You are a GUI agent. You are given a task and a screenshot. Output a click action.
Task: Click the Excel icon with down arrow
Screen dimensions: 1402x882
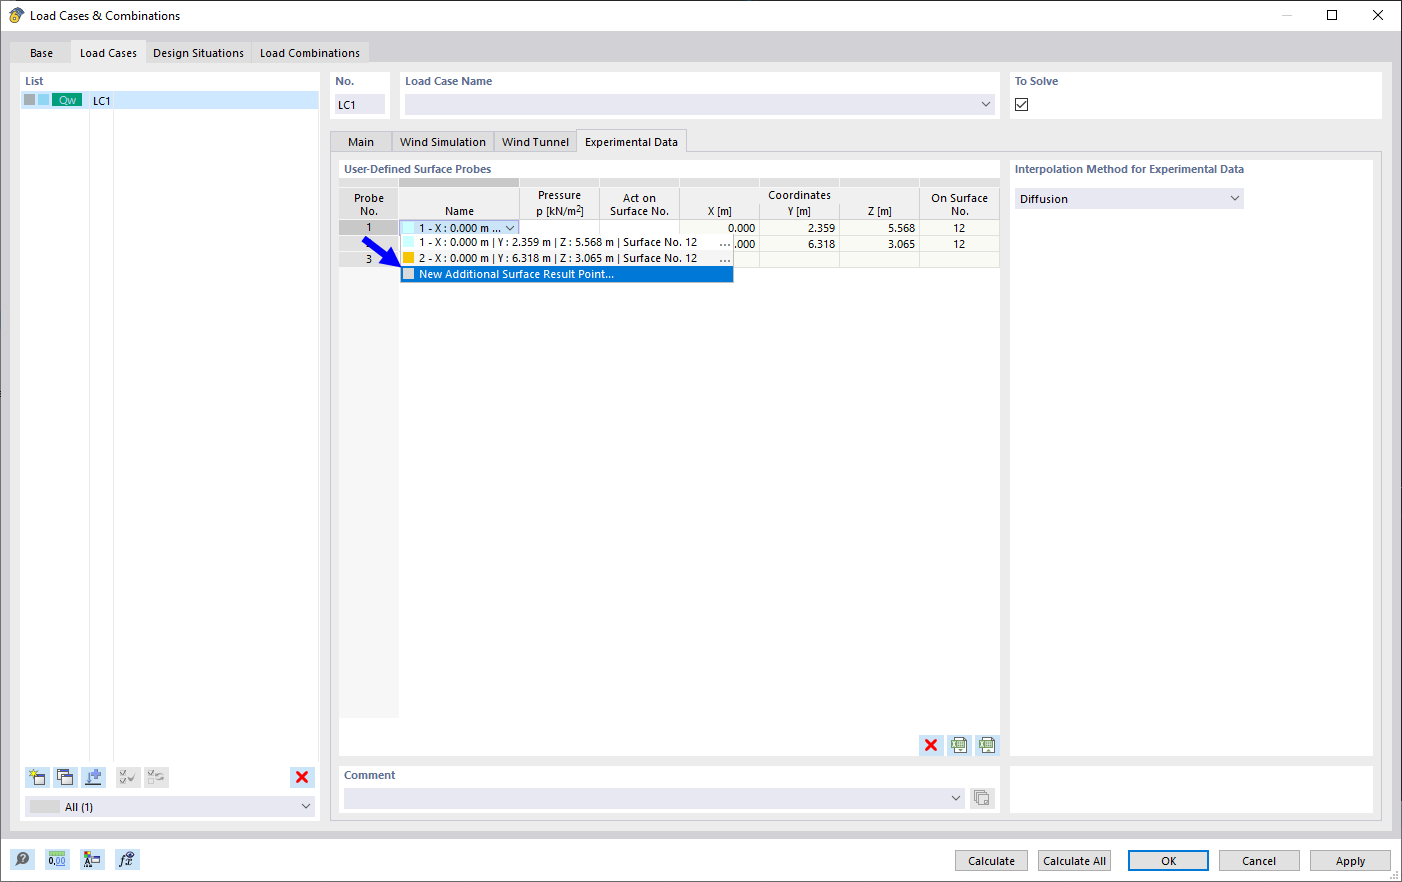(959, 745)
